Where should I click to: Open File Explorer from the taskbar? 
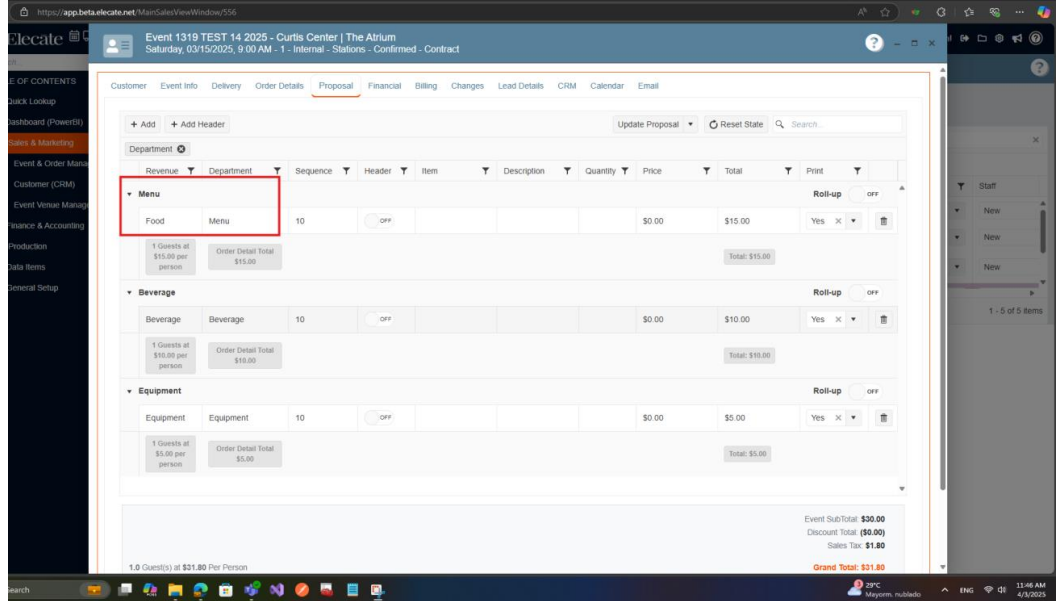click(175, 590)
